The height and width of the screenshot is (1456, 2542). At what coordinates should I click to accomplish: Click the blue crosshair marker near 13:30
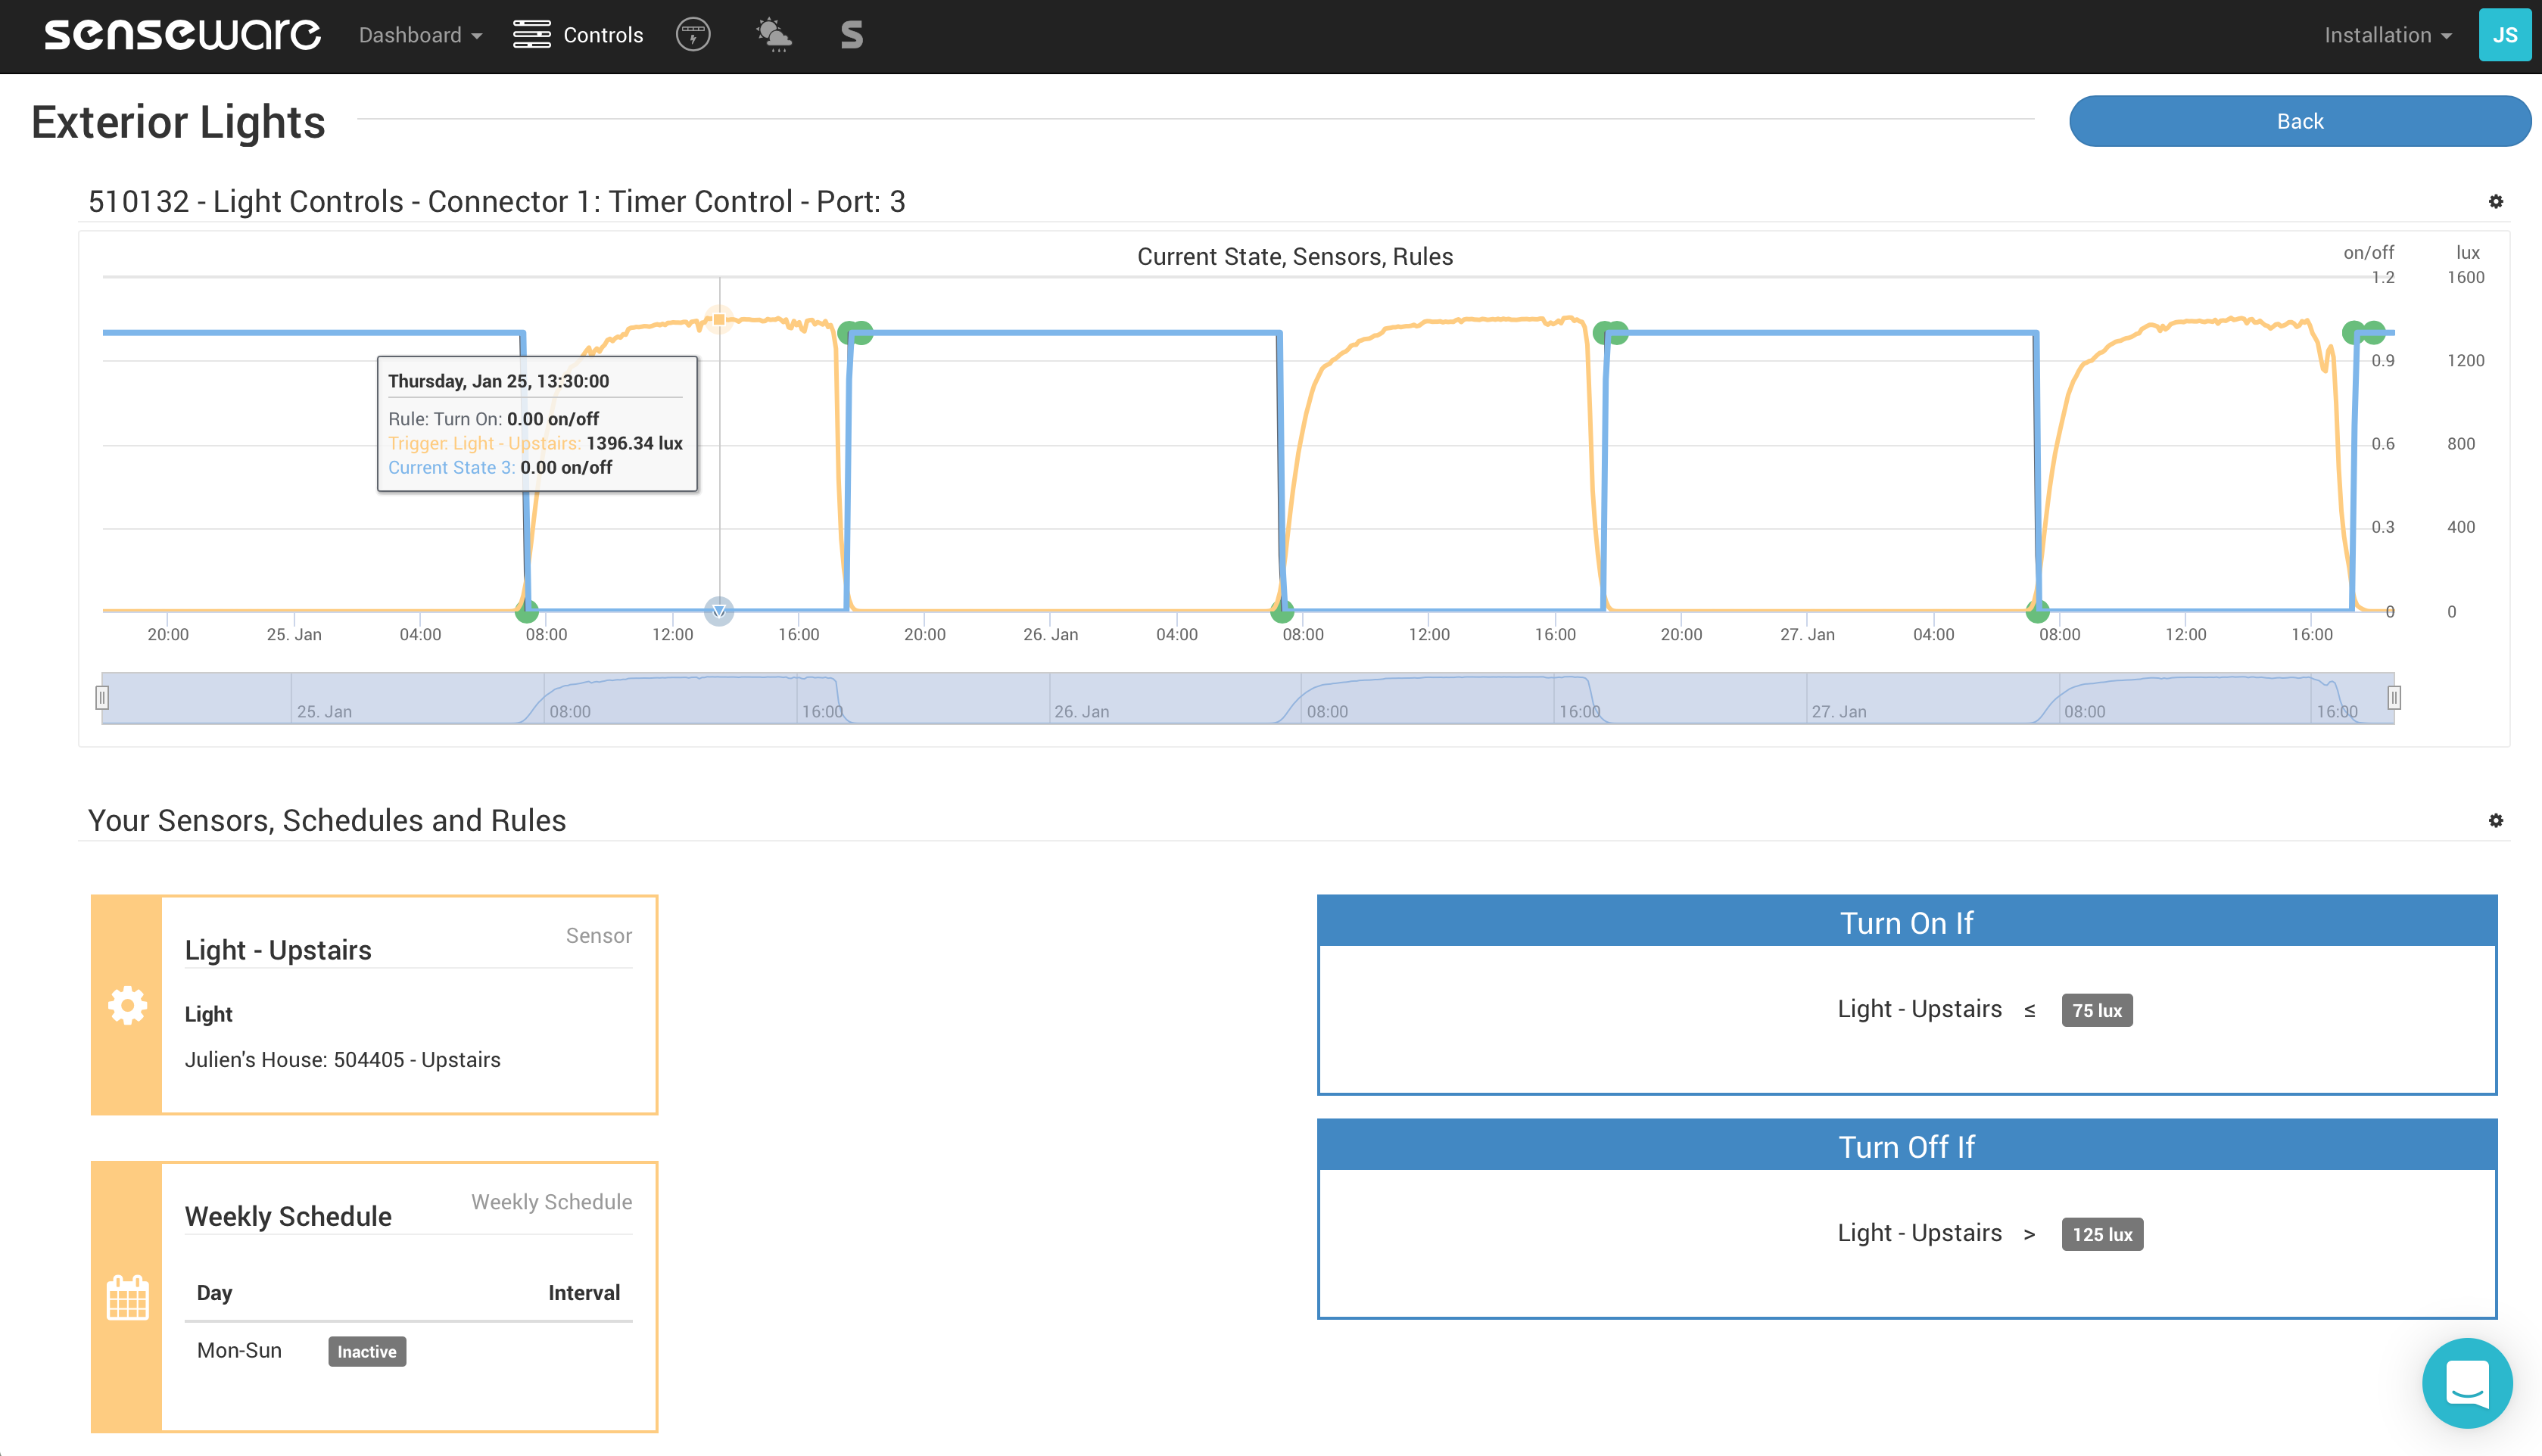click(719, 610)
